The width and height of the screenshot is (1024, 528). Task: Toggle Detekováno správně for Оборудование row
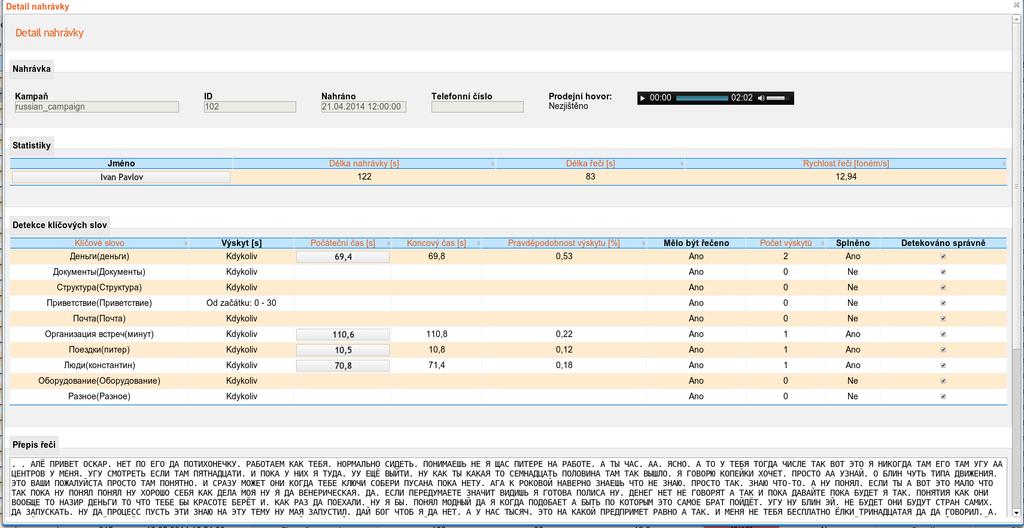943,381
